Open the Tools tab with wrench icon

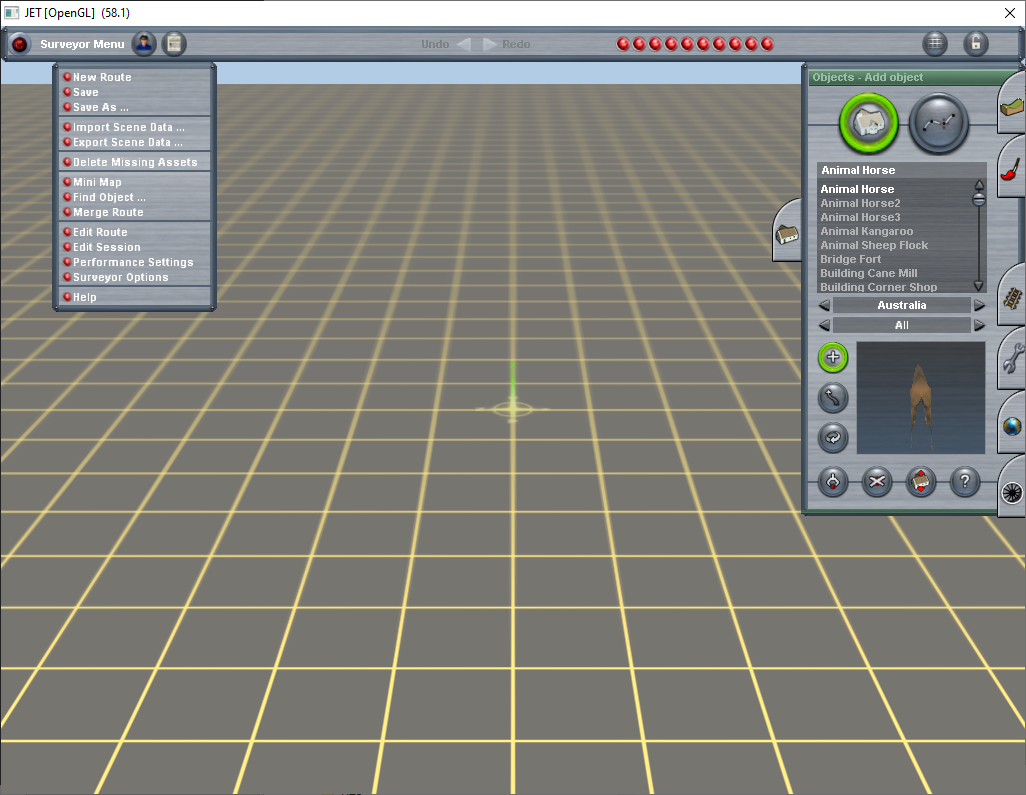(x=1012, y=359)
